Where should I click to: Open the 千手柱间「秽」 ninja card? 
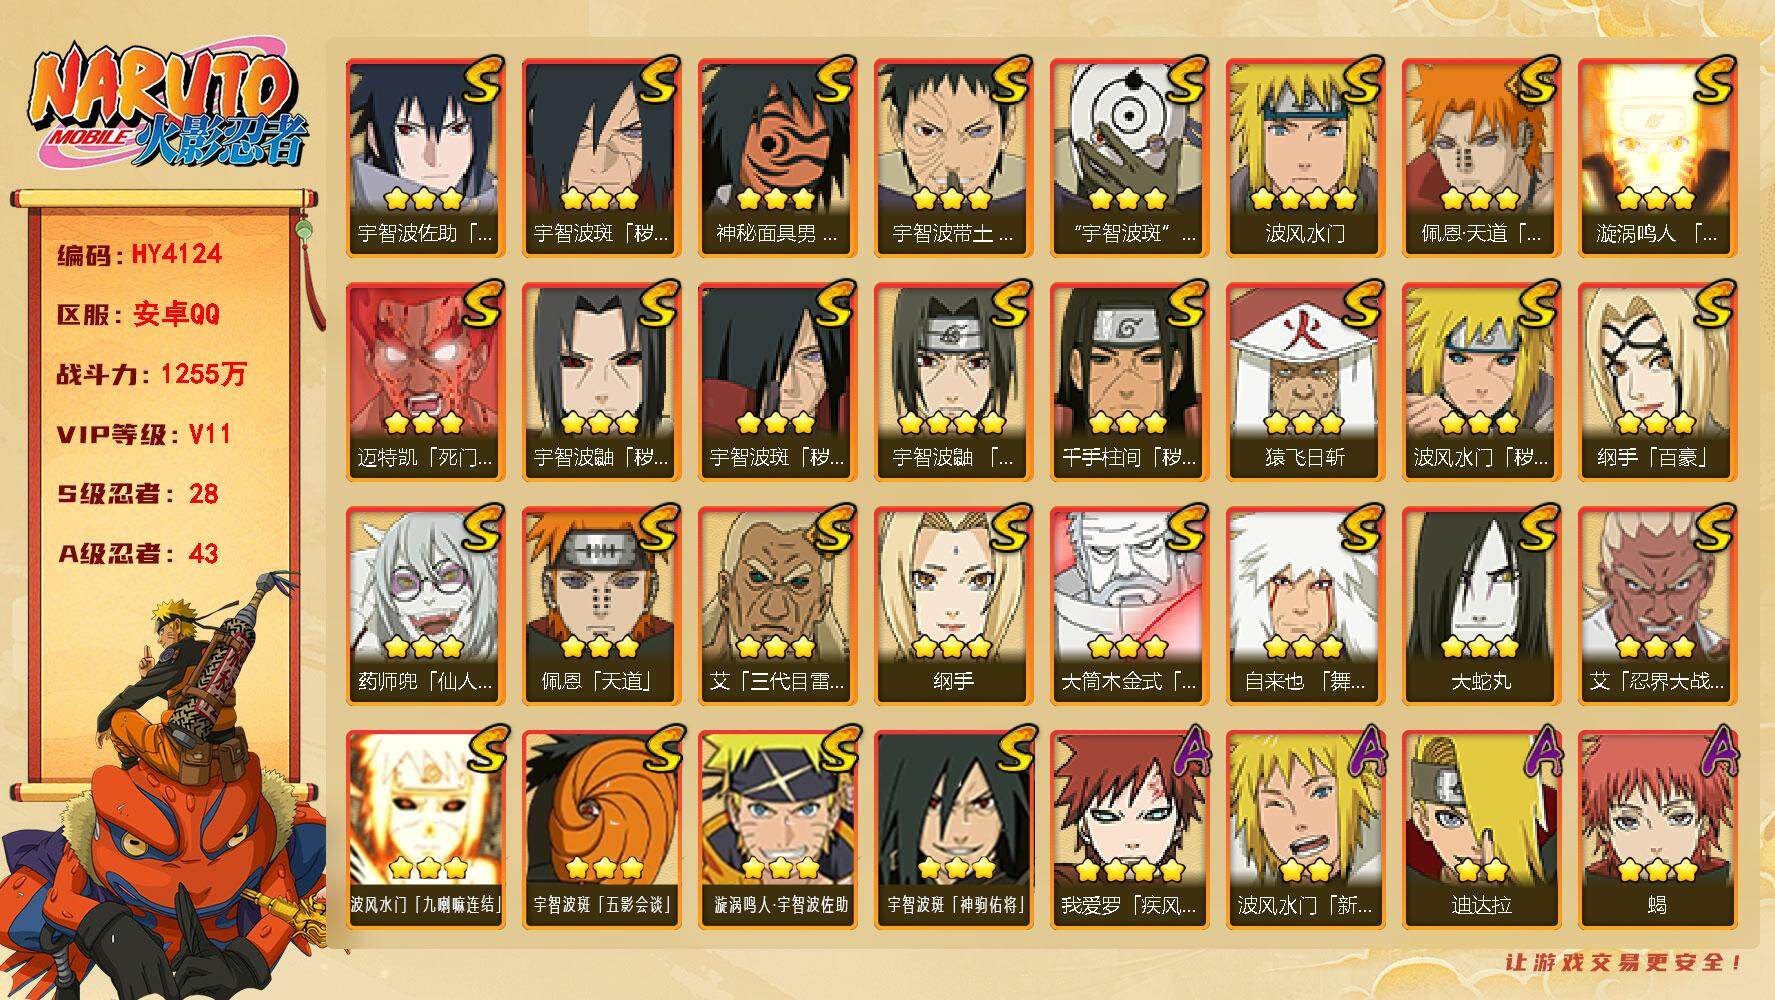click(1129, 382)
